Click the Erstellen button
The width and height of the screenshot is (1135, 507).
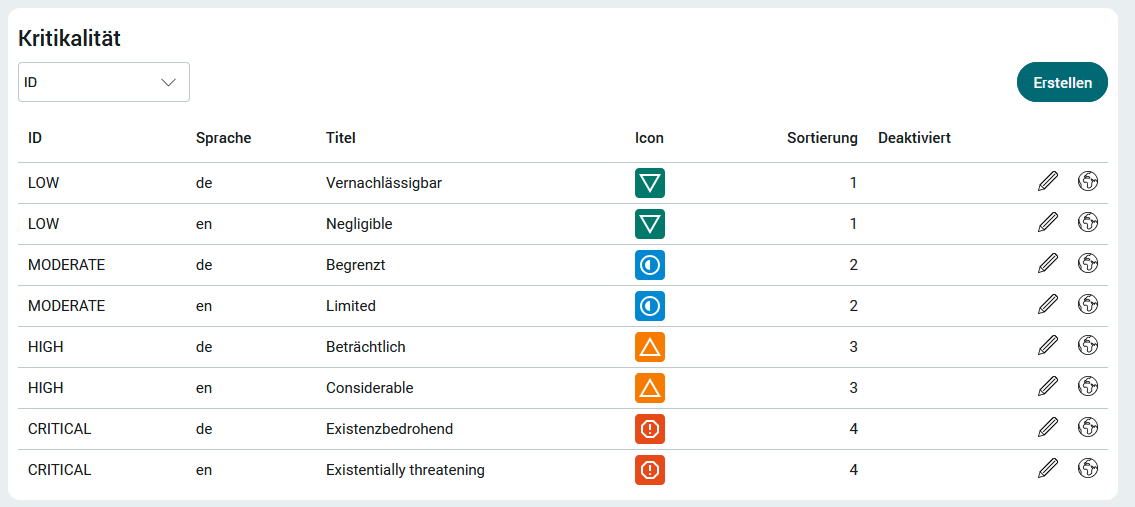(x=1063, y=83)
